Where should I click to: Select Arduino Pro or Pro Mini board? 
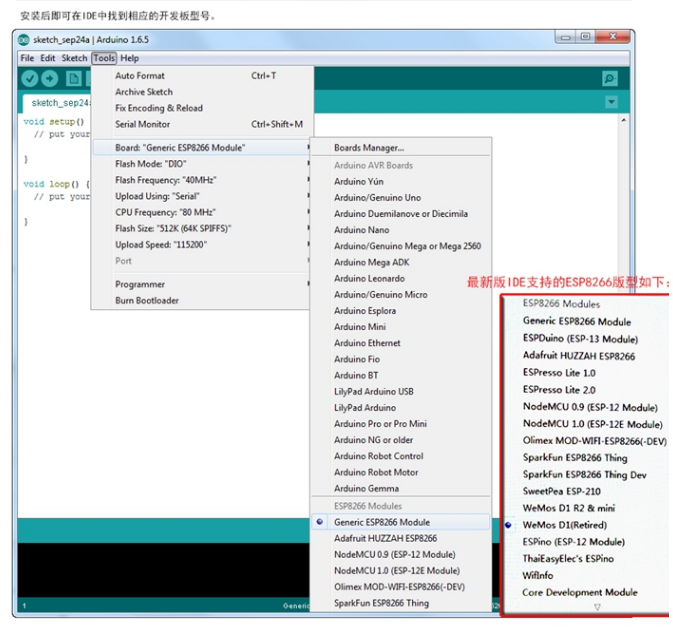(x=400, y=424)
